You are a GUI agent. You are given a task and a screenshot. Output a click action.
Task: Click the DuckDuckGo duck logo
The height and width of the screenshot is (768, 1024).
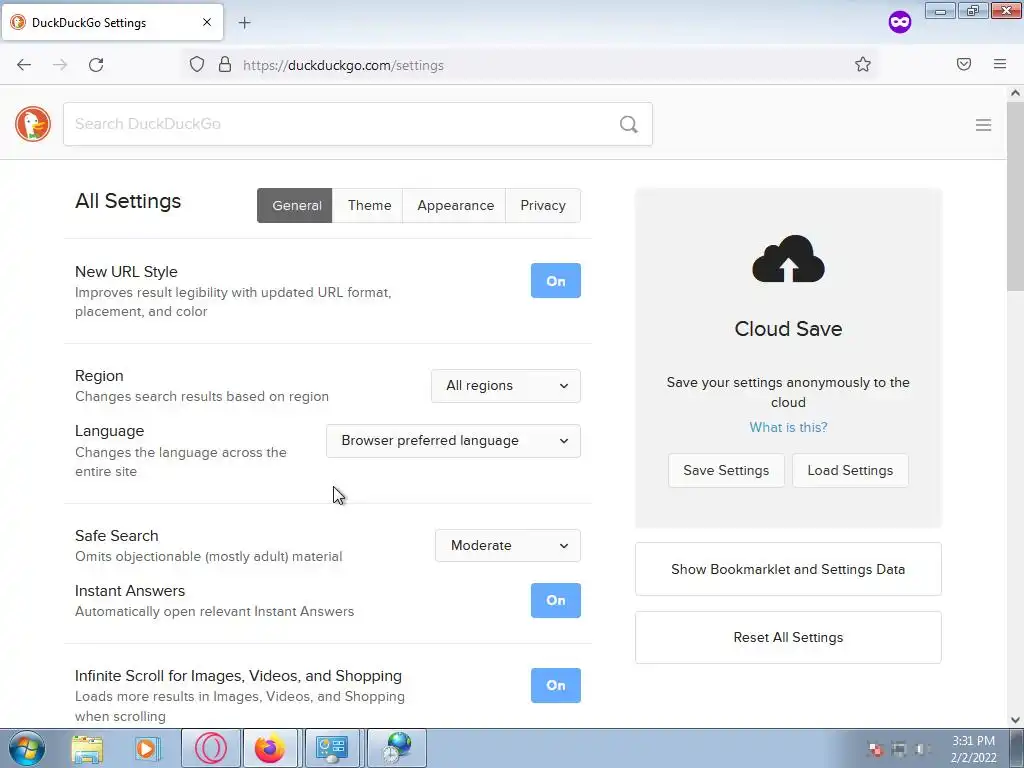(x=33, y=124)
